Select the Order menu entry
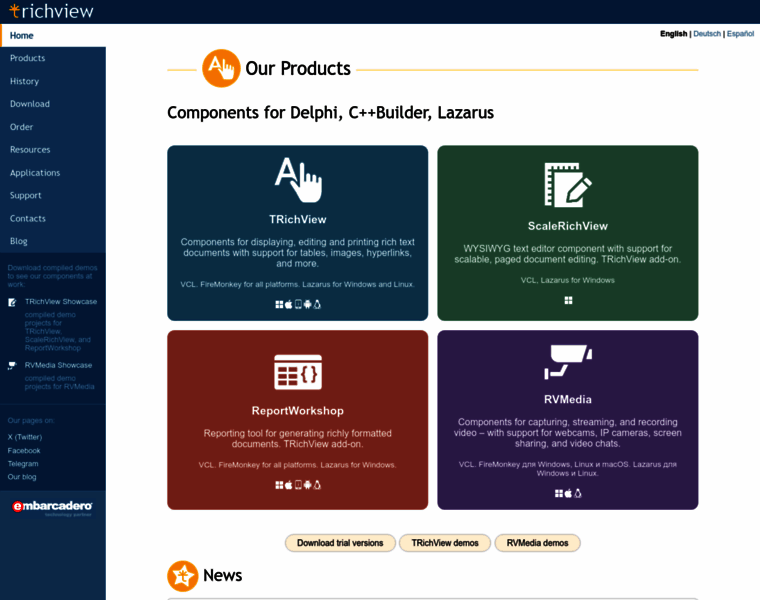 (x=22, y=127)
